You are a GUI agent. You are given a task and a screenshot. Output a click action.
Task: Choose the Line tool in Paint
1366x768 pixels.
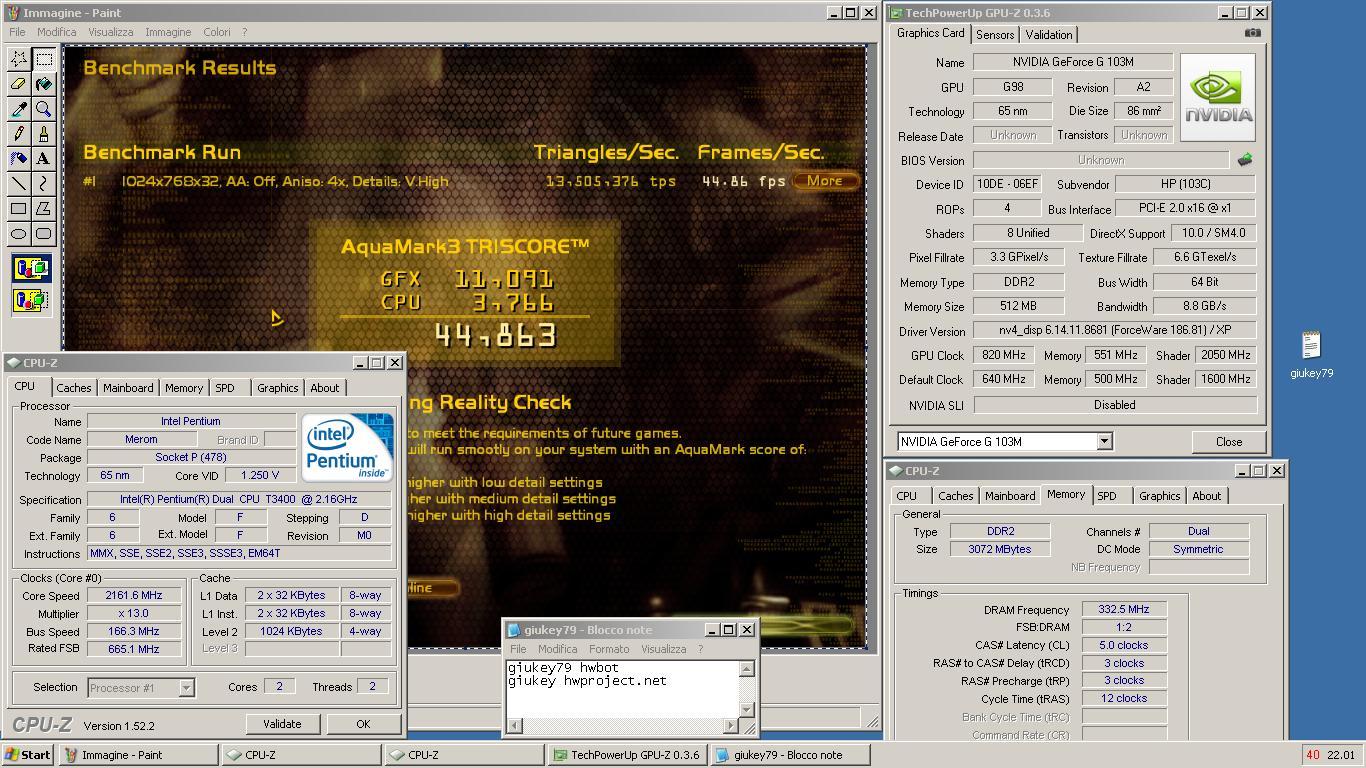click(x=19, y=184)
